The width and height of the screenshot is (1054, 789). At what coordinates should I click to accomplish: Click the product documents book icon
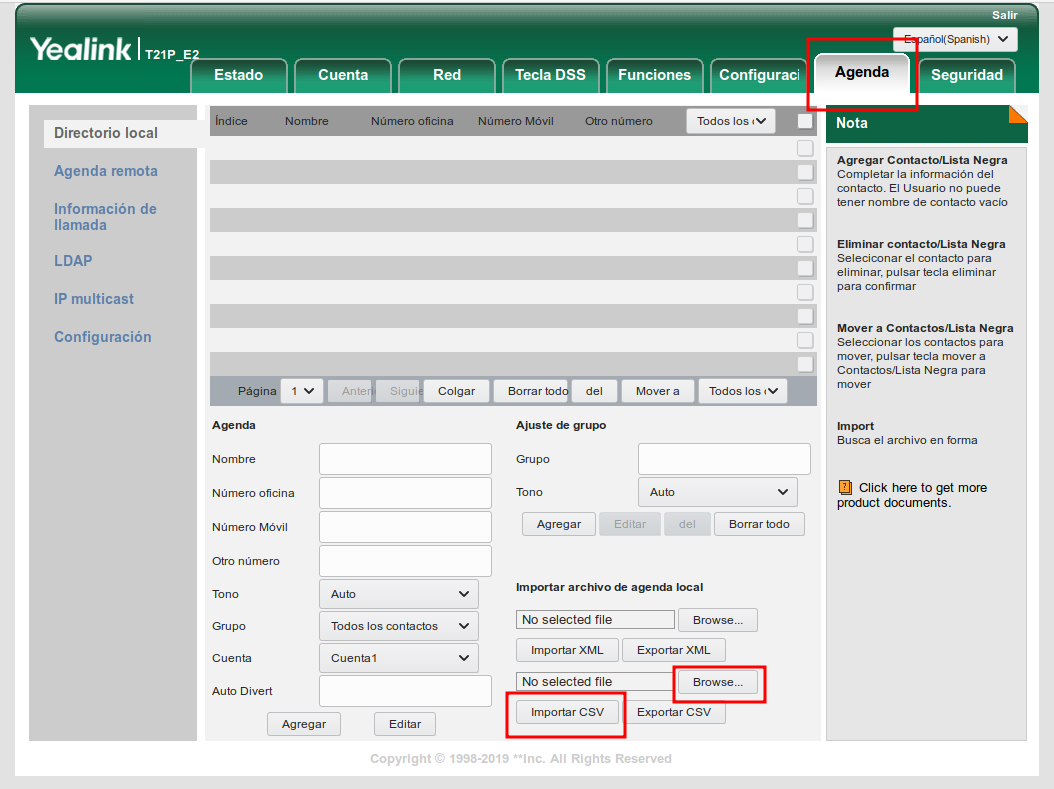[x=845, y=488]
